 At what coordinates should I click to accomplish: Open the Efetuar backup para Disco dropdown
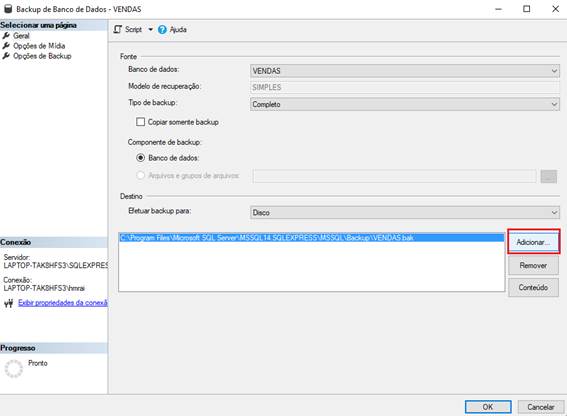[405, 212]
